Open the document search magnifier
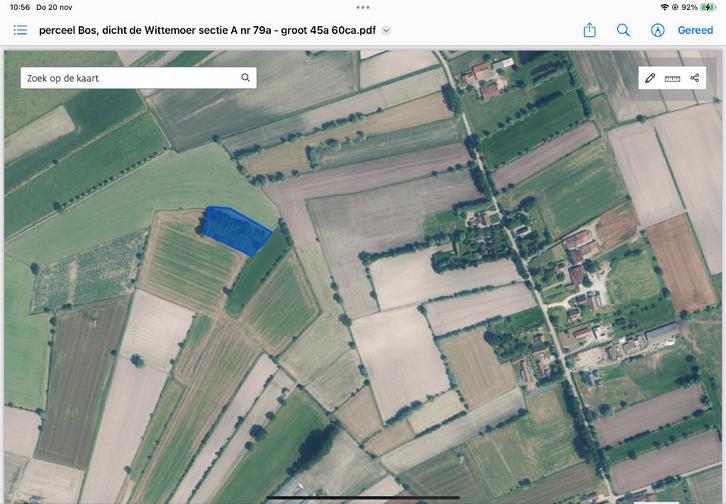The height and width of the screenshot is (504, 726). (623, 31)
